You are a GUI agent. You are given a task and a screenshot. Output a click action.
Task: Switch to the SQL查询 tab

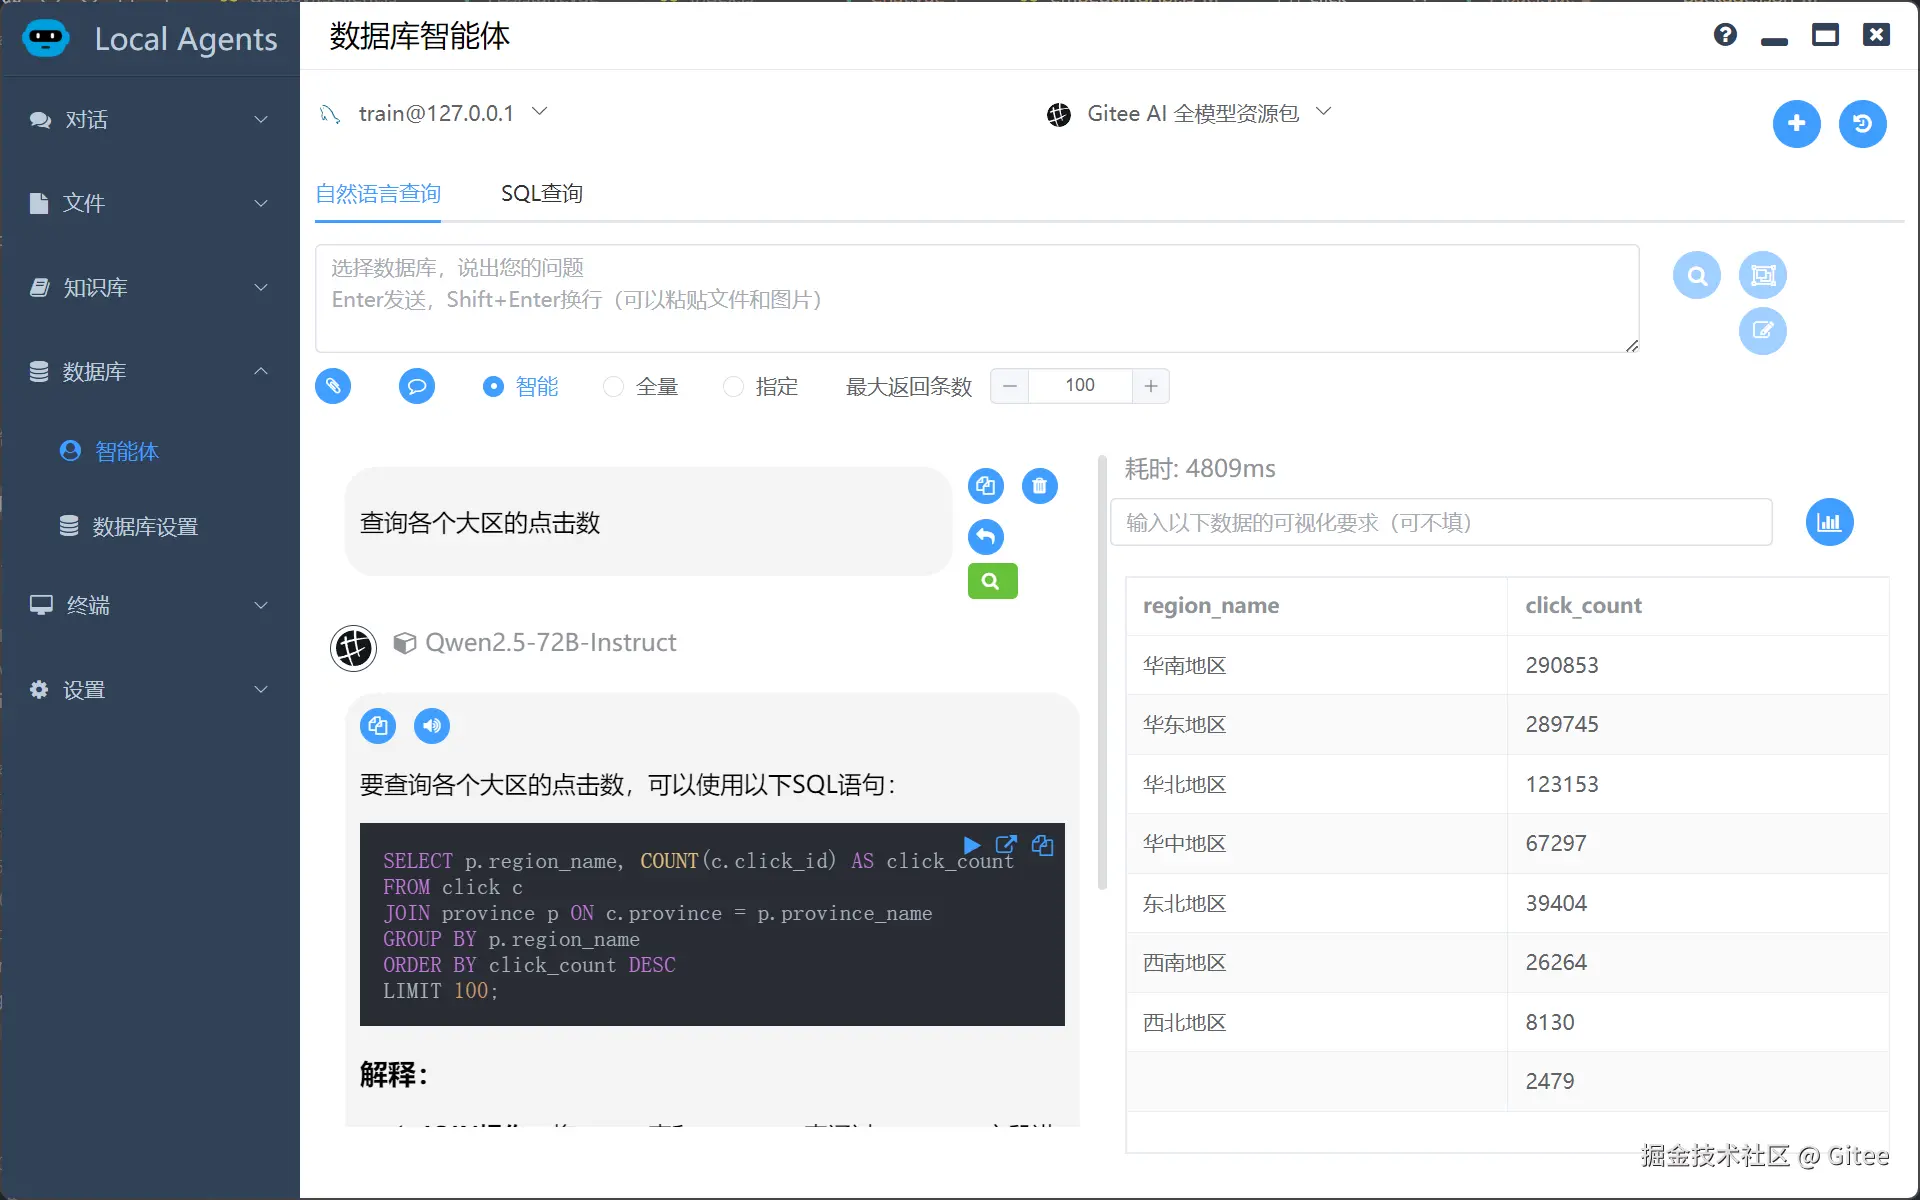542,193
